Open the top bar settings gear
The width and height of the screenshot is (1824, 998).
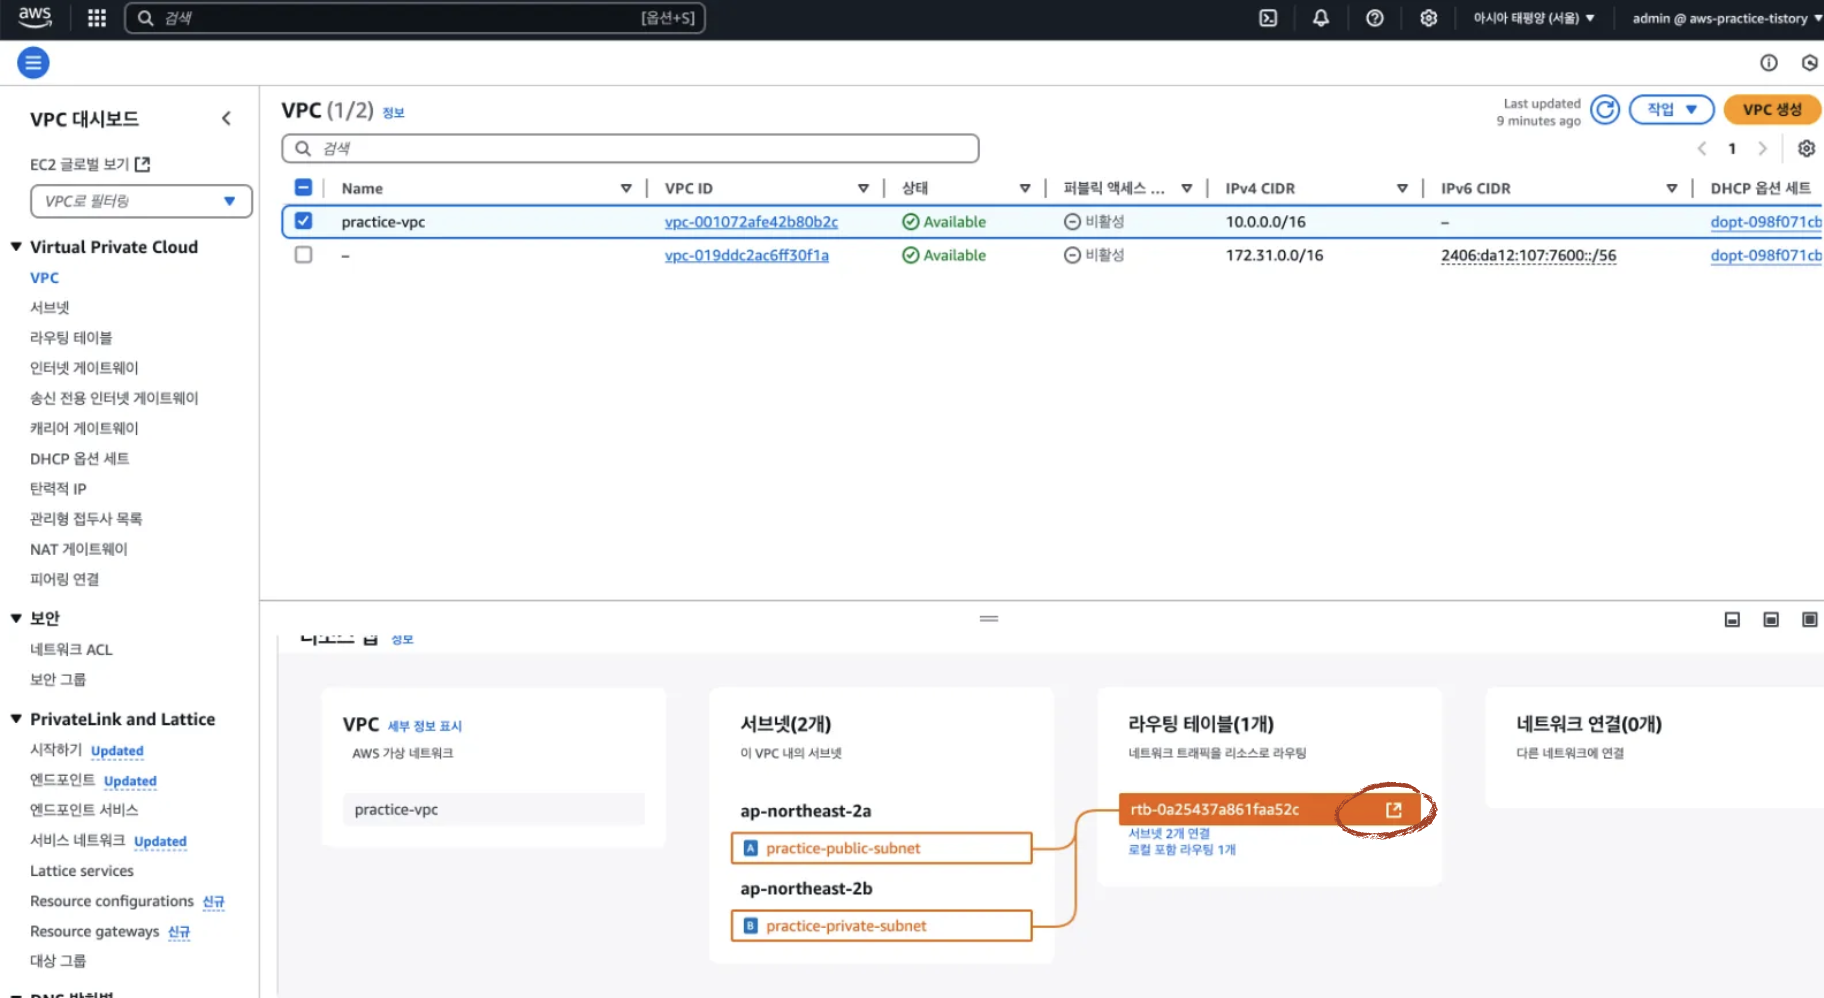pos(1429,18)
